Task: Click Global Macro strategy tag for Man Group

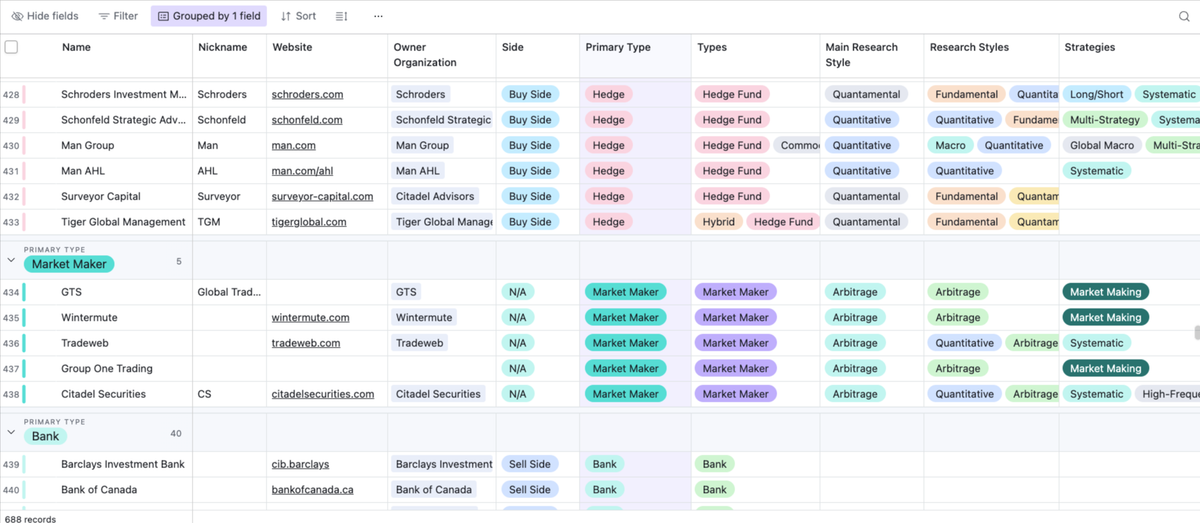Action: (1102, 145)
